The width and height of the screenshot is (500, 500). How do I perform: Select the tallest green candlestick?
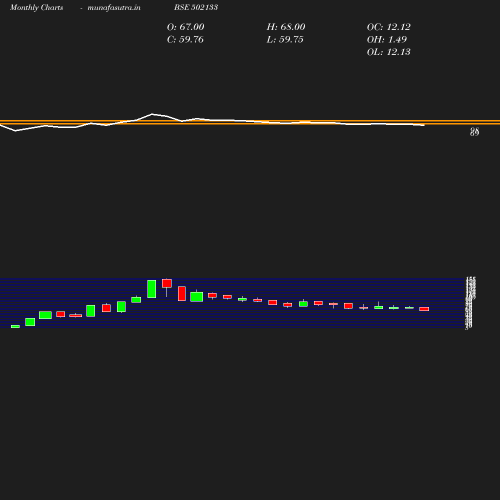152,289
